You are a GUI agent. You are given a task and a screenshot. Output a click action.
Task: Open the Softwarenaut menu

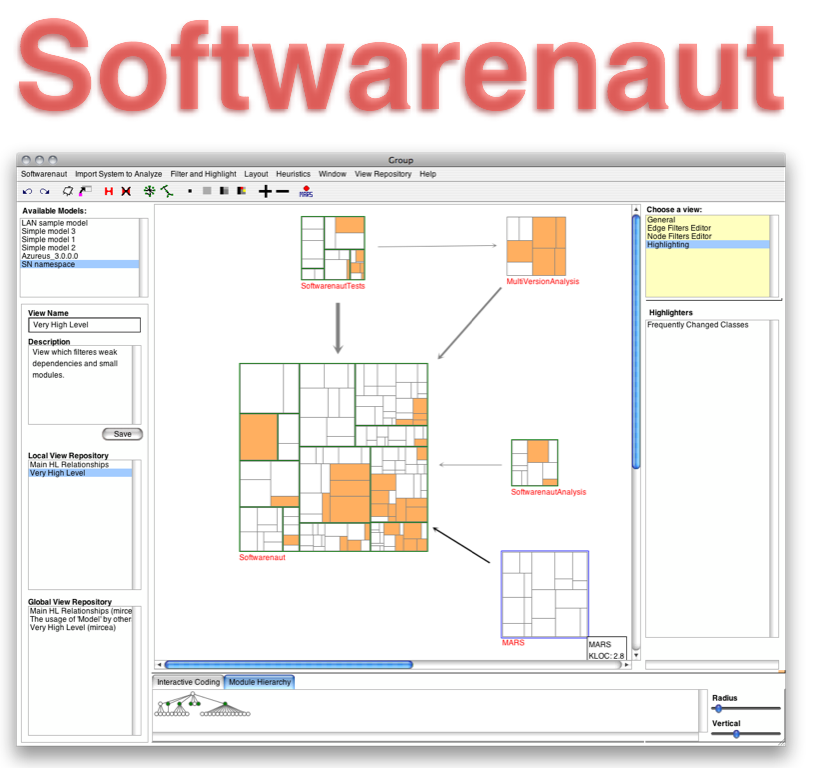point(44,174)
